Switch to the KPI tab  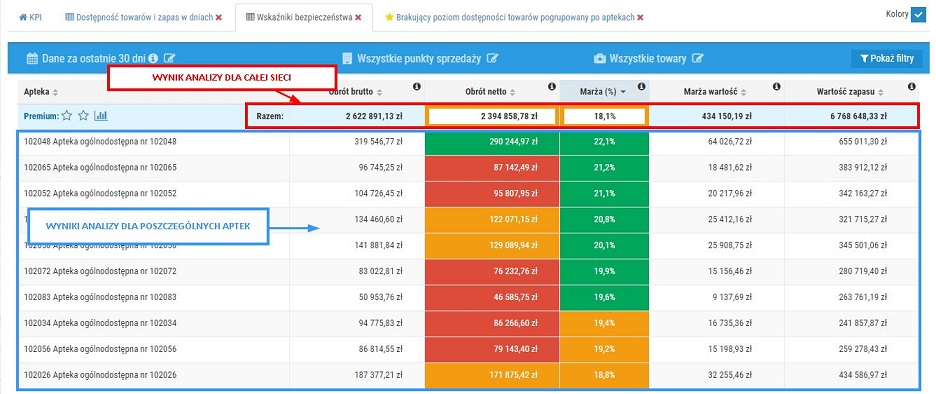pos(30,18)
